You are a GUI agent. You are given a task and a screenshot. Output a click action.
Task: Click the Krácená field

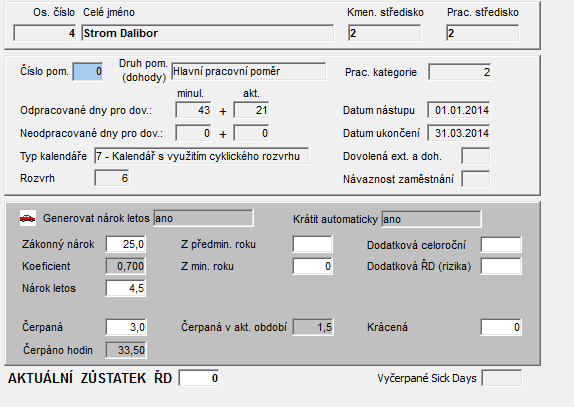[x=501, y=327]
